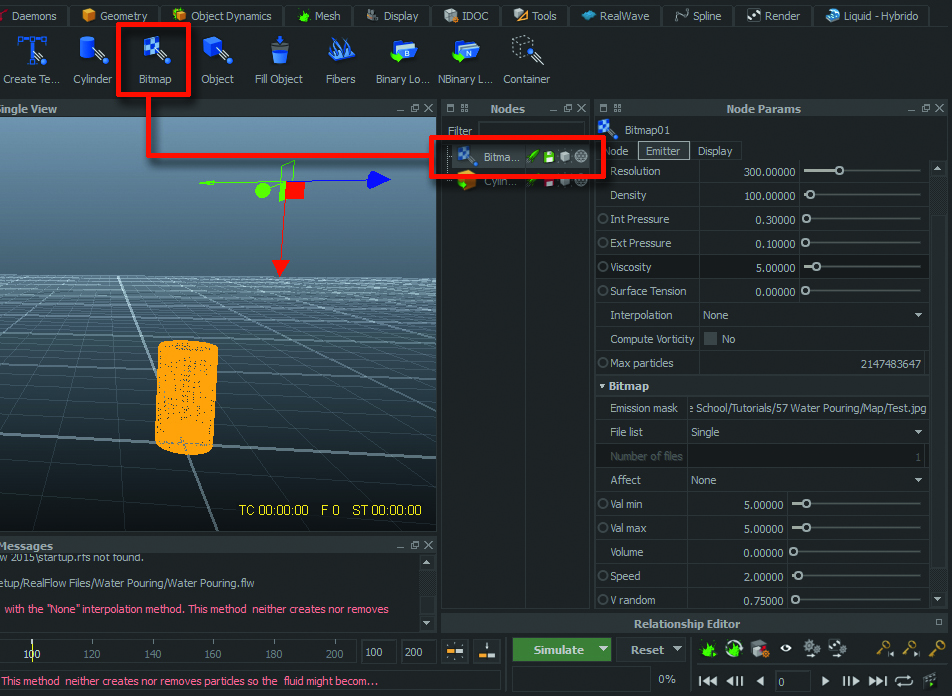Select the Fill Object emitter
Screen dimensions: 952x696
pyautogui.click(x=279, y=60)
